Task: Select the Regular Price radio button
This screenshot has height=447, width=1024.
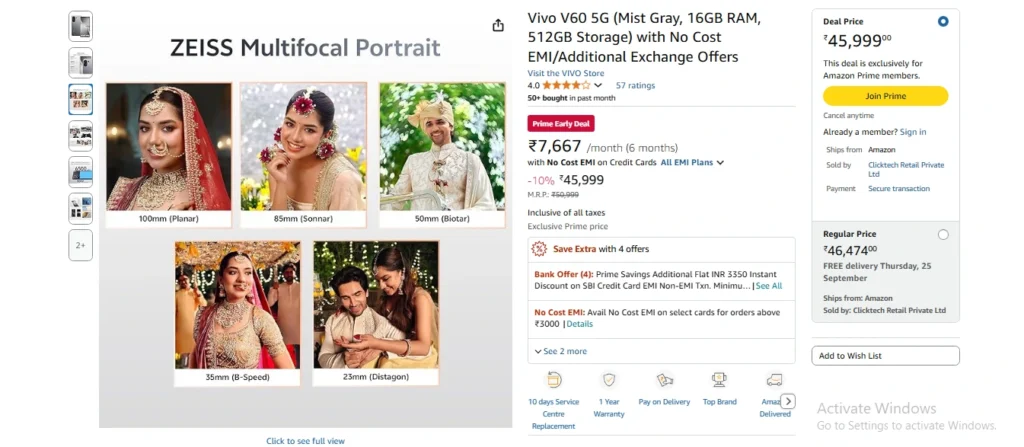Action: [x=943, y=235]
